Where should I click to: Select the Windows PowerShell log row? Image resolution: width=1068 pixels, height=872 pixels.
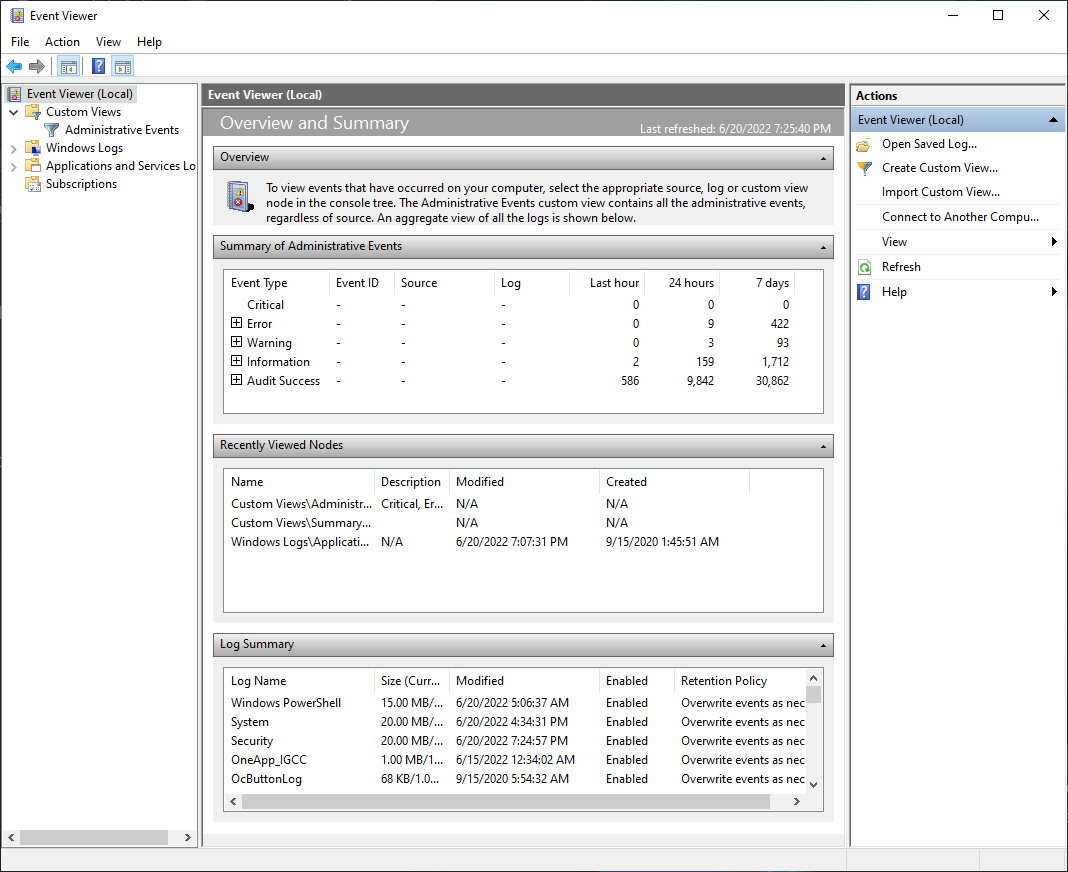516,702
